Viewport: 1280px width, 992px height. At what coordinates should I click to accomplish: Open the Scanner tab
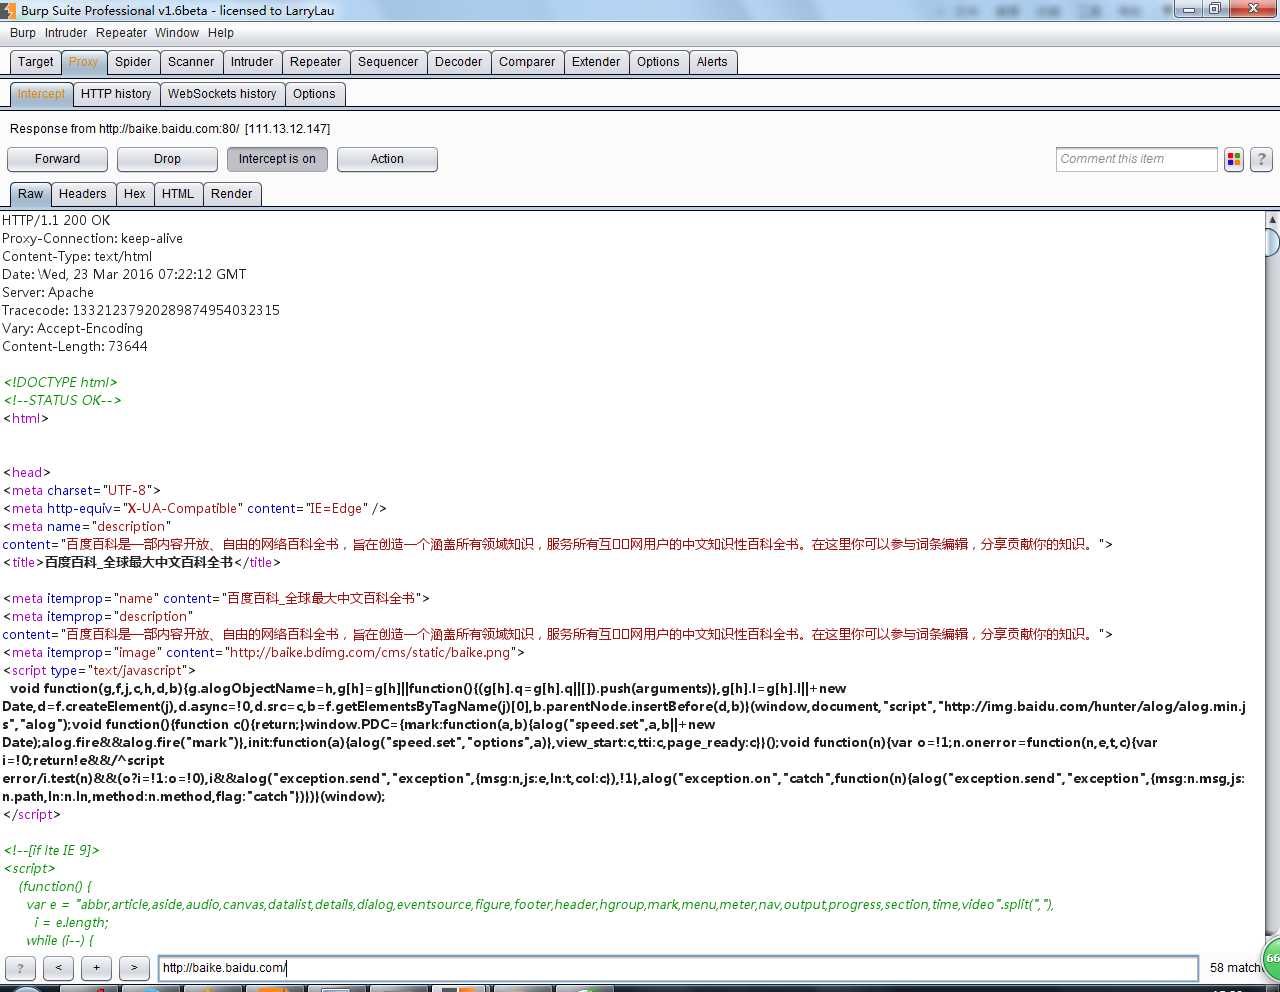(191, 62)
